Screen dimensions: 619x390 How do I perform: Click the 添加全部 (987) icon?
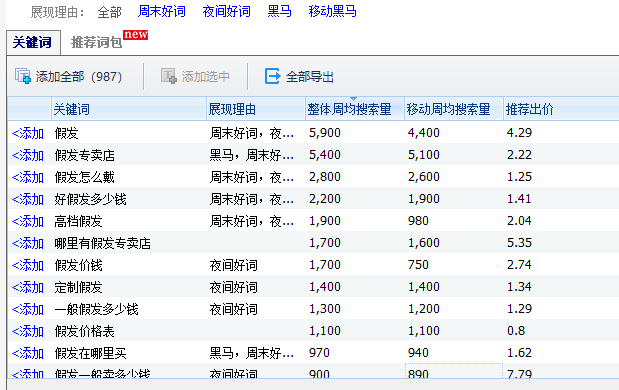coord(23,76)
